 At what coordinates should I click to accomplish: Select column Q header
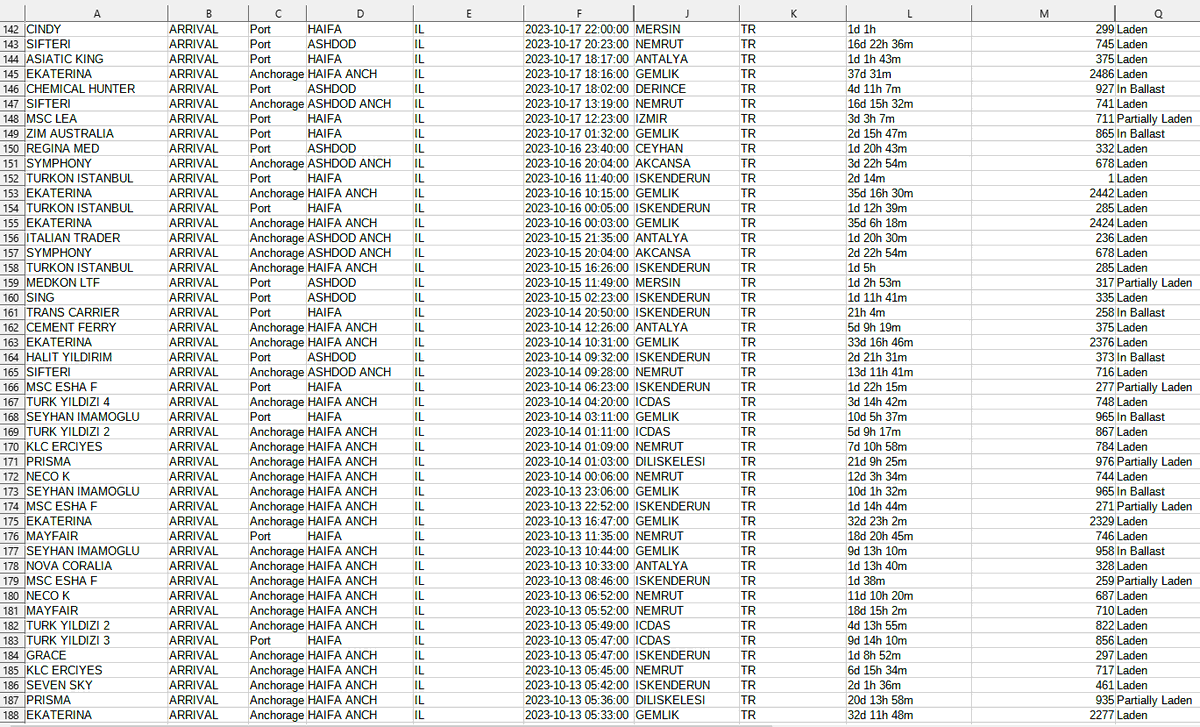[1157, 13]
